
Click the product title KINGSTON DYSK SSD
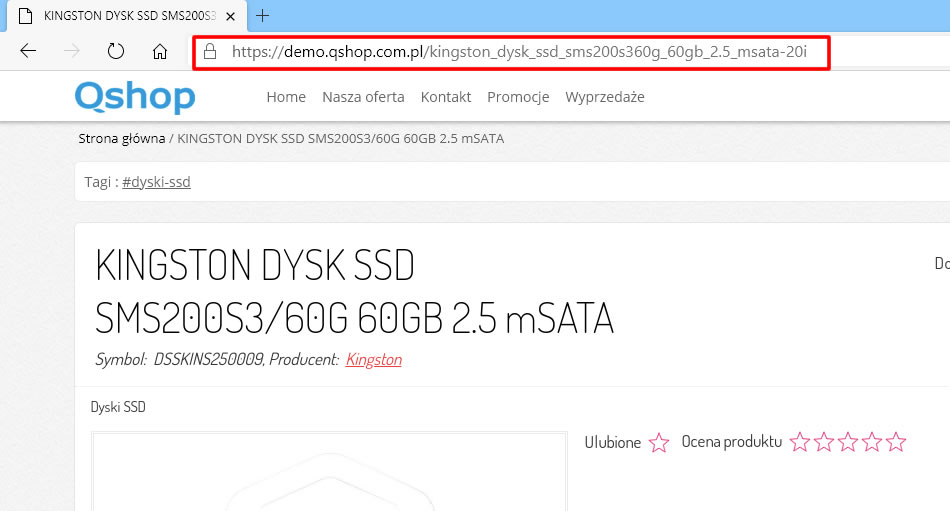point(354,292)
